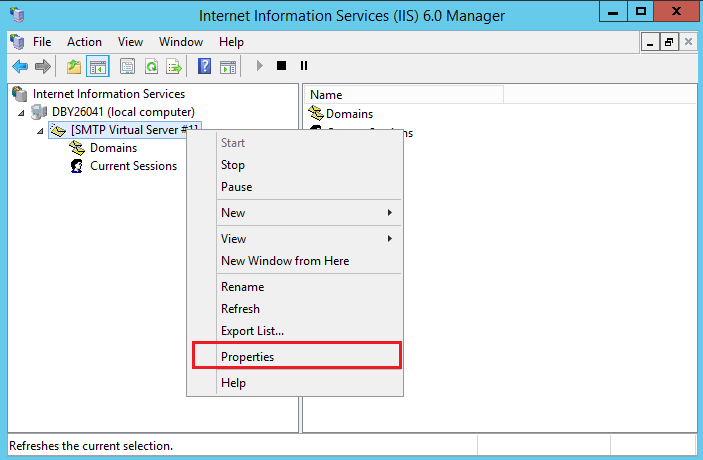The height and width of the screenshot is (460, 703).
Task: Click Domains icon in the tree
Action: point(77,148)
